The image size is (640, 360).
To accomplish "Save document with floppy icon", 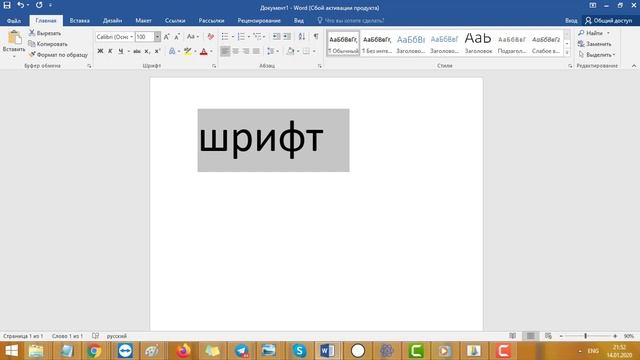I will [x=7, y=5].
